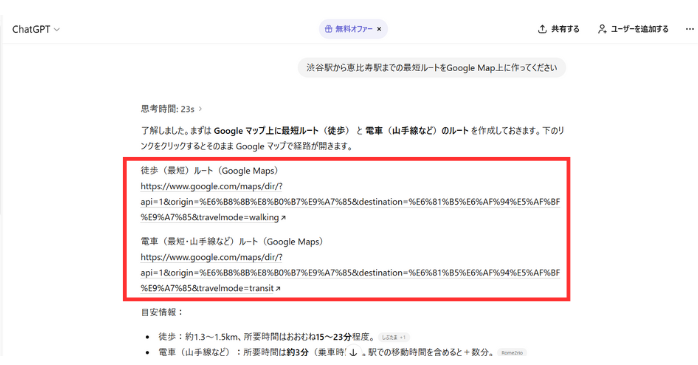The image size is (698, 365).
Task: Expand the 思考時間: 23s details
Action: tap(171, 109)
